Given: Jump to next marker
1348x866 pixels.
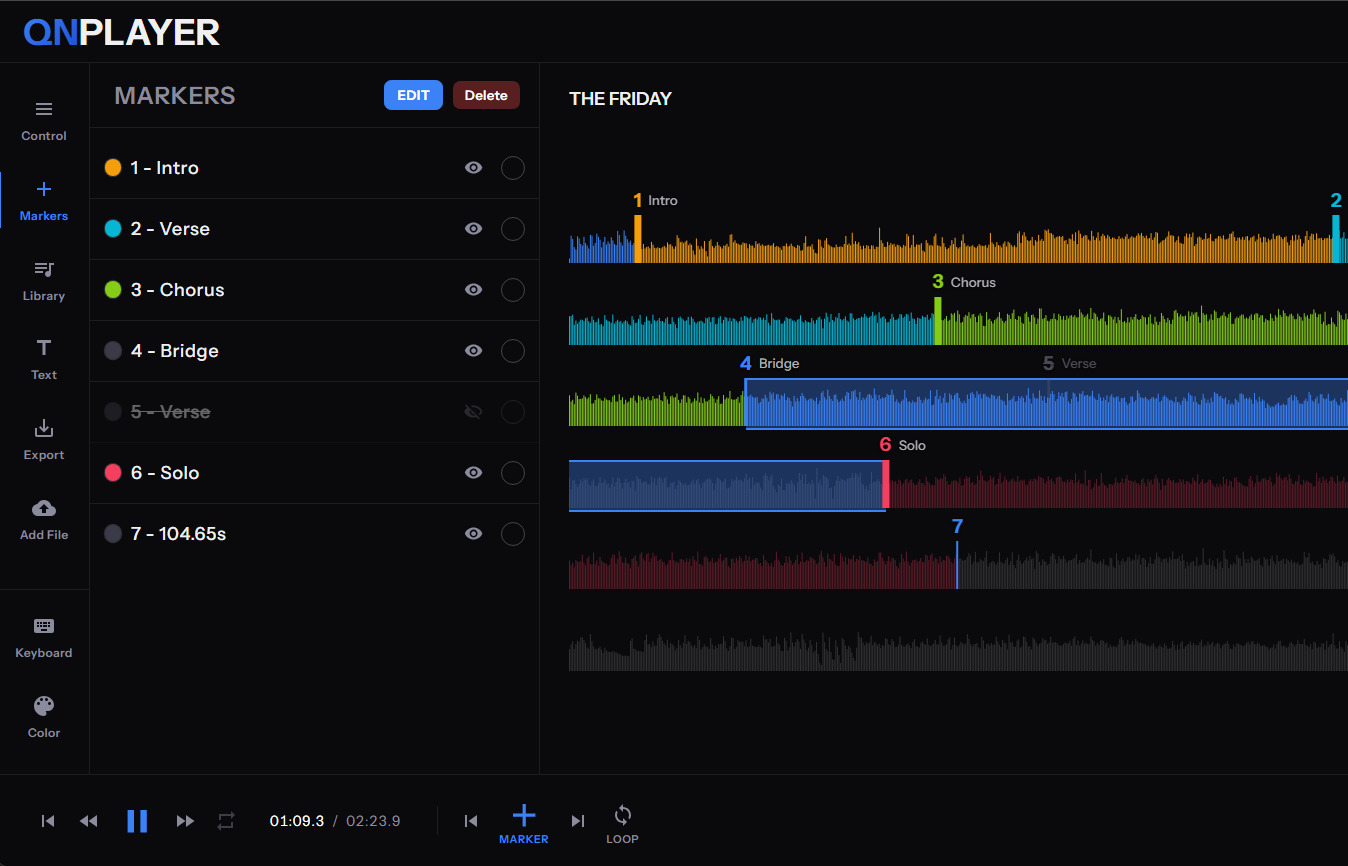Looking at the screenshot, I should [577, 821].
